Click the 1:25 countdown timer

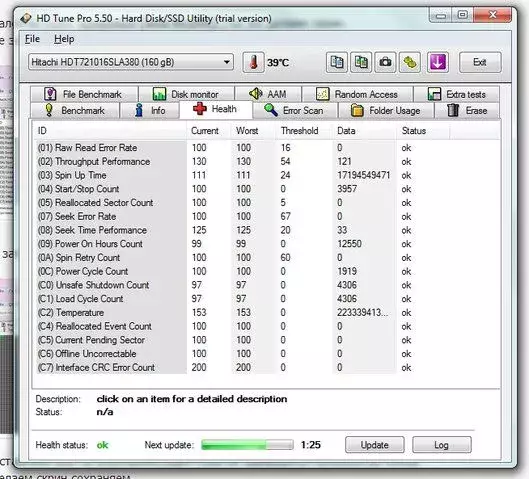coord(311,445)
